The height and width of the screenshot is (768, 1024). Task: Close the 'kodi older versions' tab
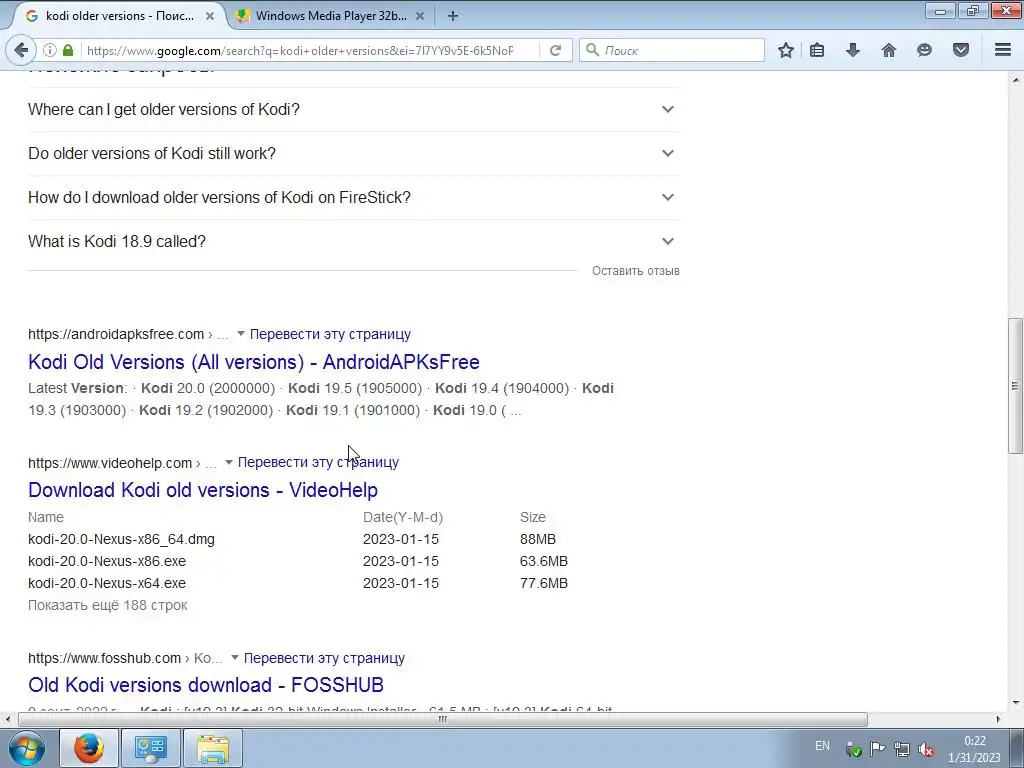click(x=210, y=16)
